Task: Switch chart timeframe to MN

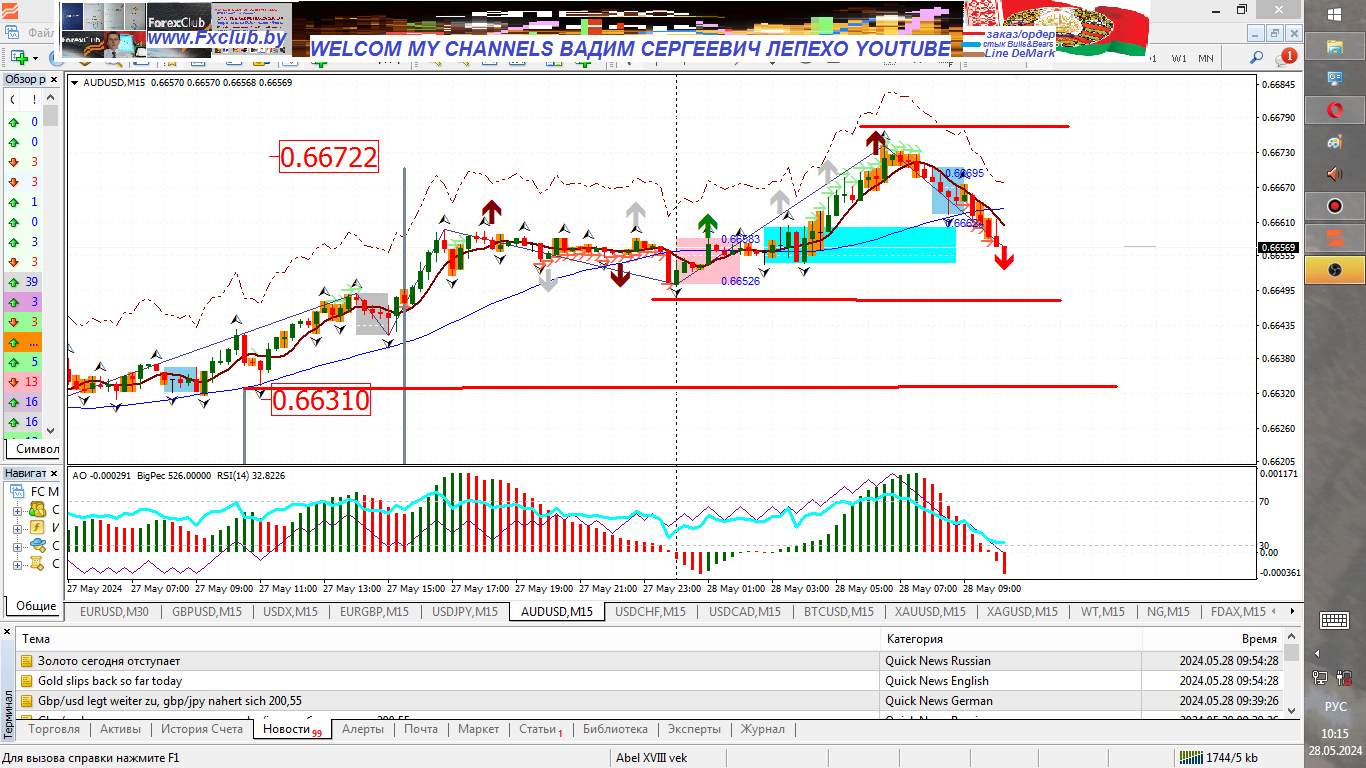Action: click(x=1206, y=58)
